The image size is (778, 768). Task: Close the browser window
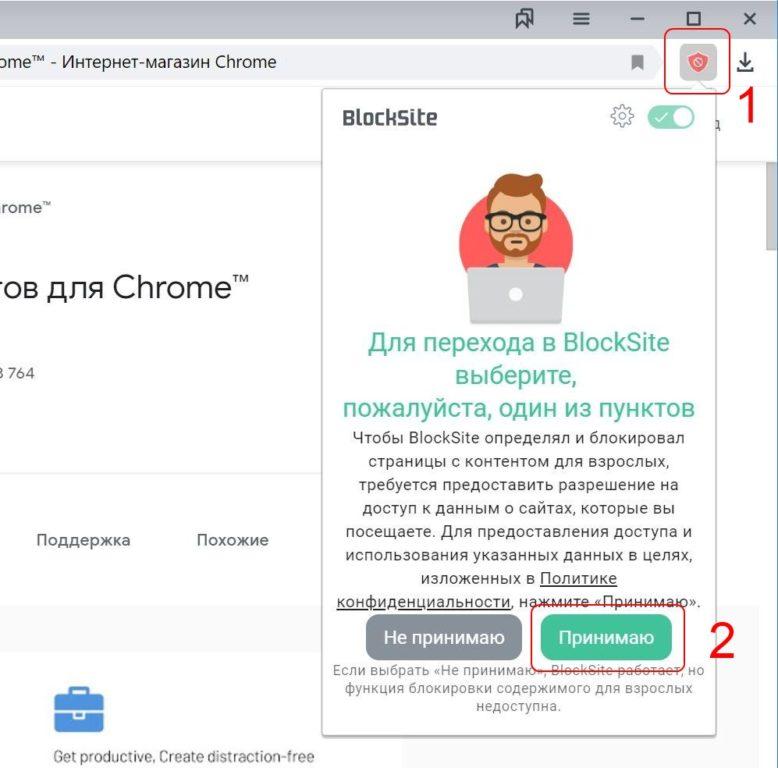pos(750,19)
